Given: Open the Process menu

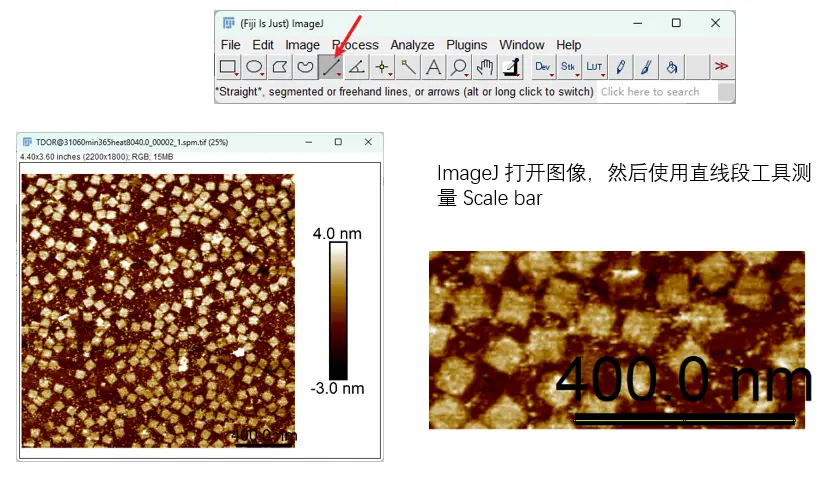Looking at the screenshot, I should [355, 45].
